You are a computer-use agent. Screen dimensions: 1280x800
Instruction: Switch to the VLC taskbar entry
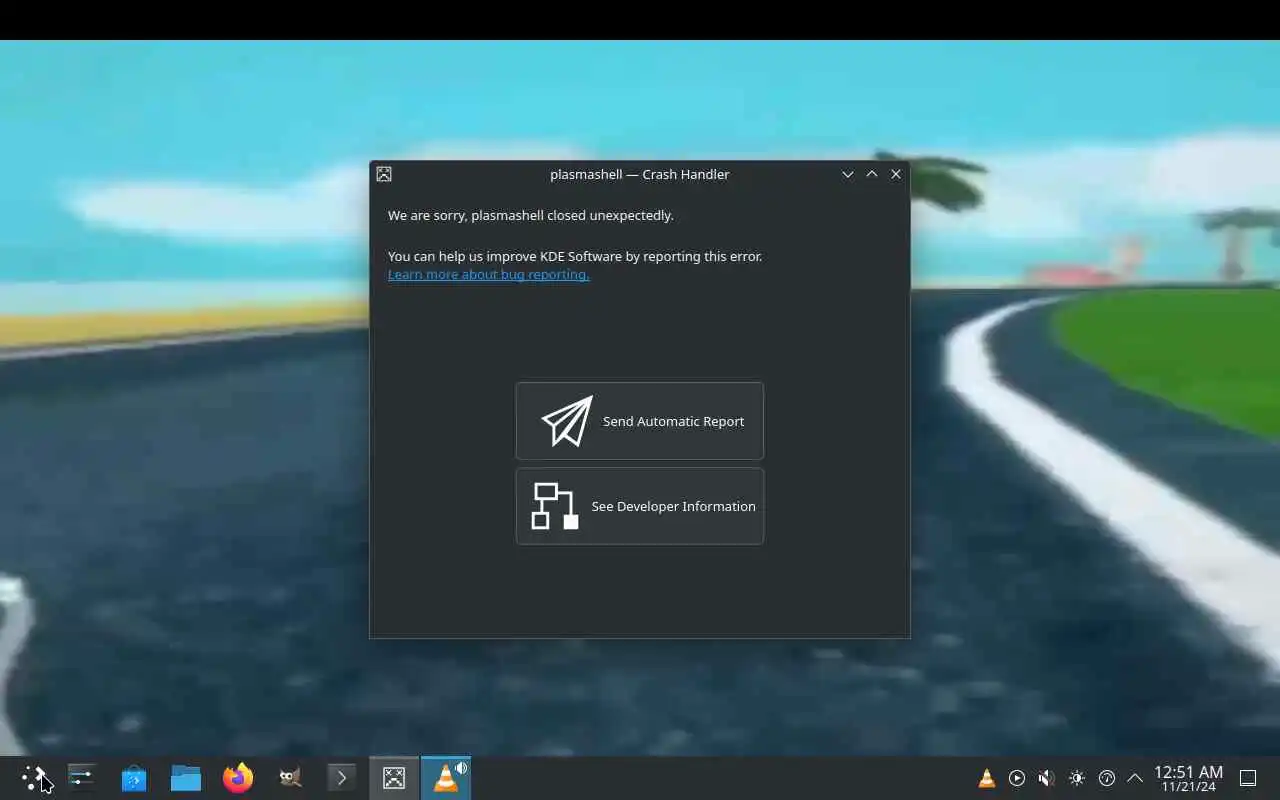point(446,778)
